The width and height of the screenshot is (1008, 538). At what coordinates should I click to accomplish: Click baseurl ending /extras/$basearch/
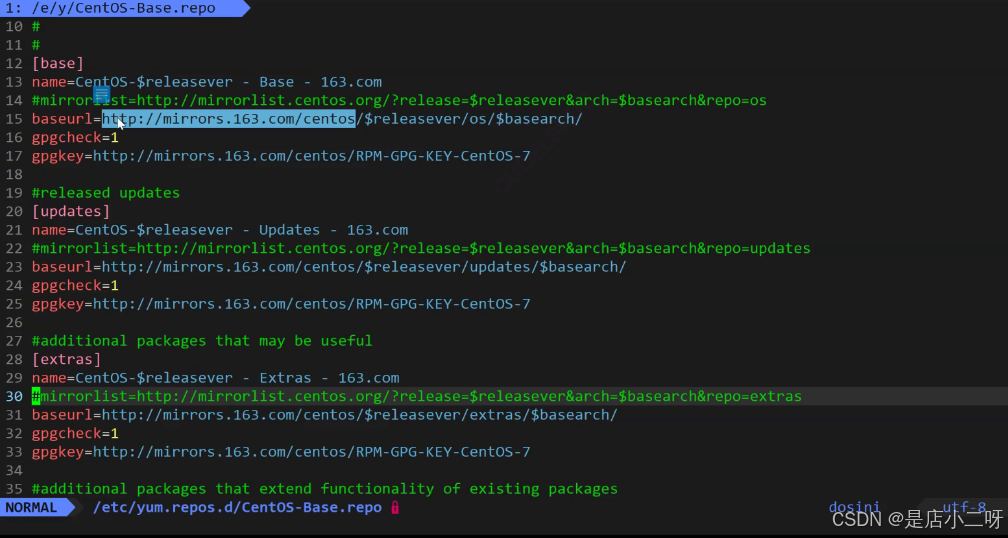(325, 415)
